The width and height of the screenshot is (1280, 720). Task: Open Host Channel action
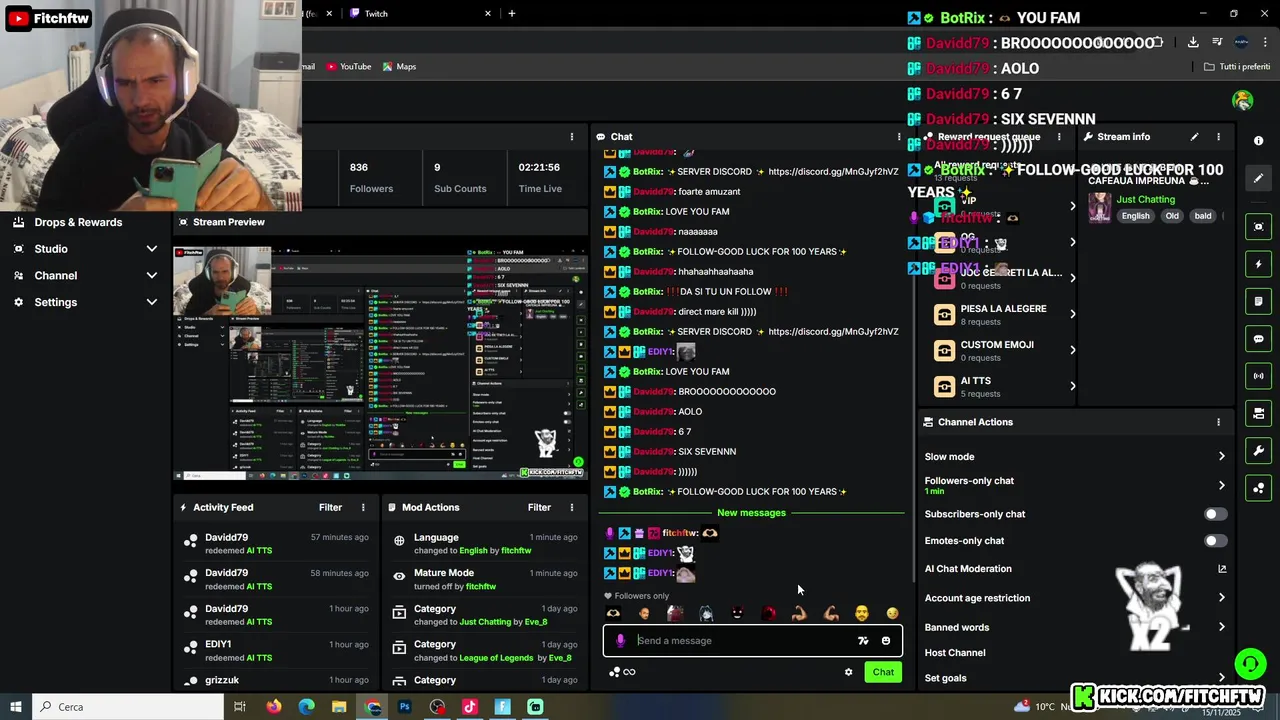(955, 653)
